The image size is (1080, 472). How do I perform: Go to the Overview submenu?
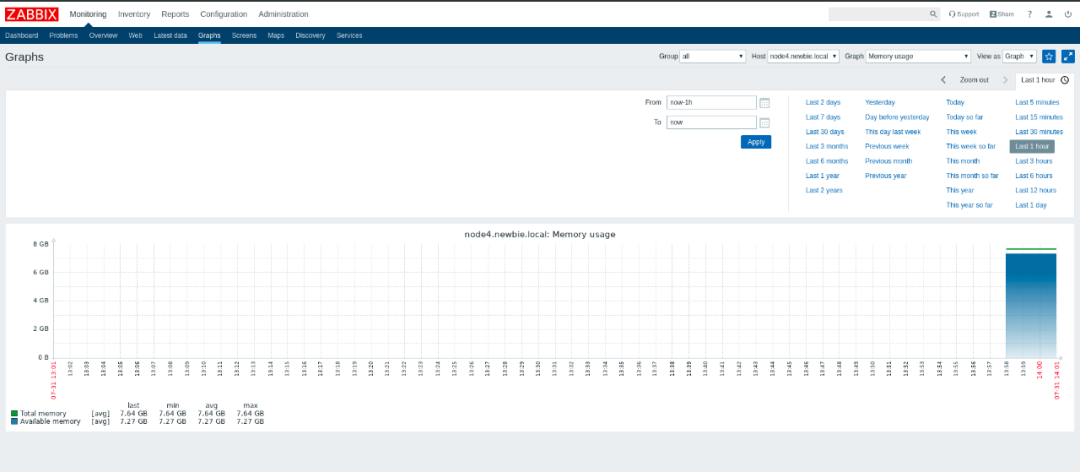(103, 35)
